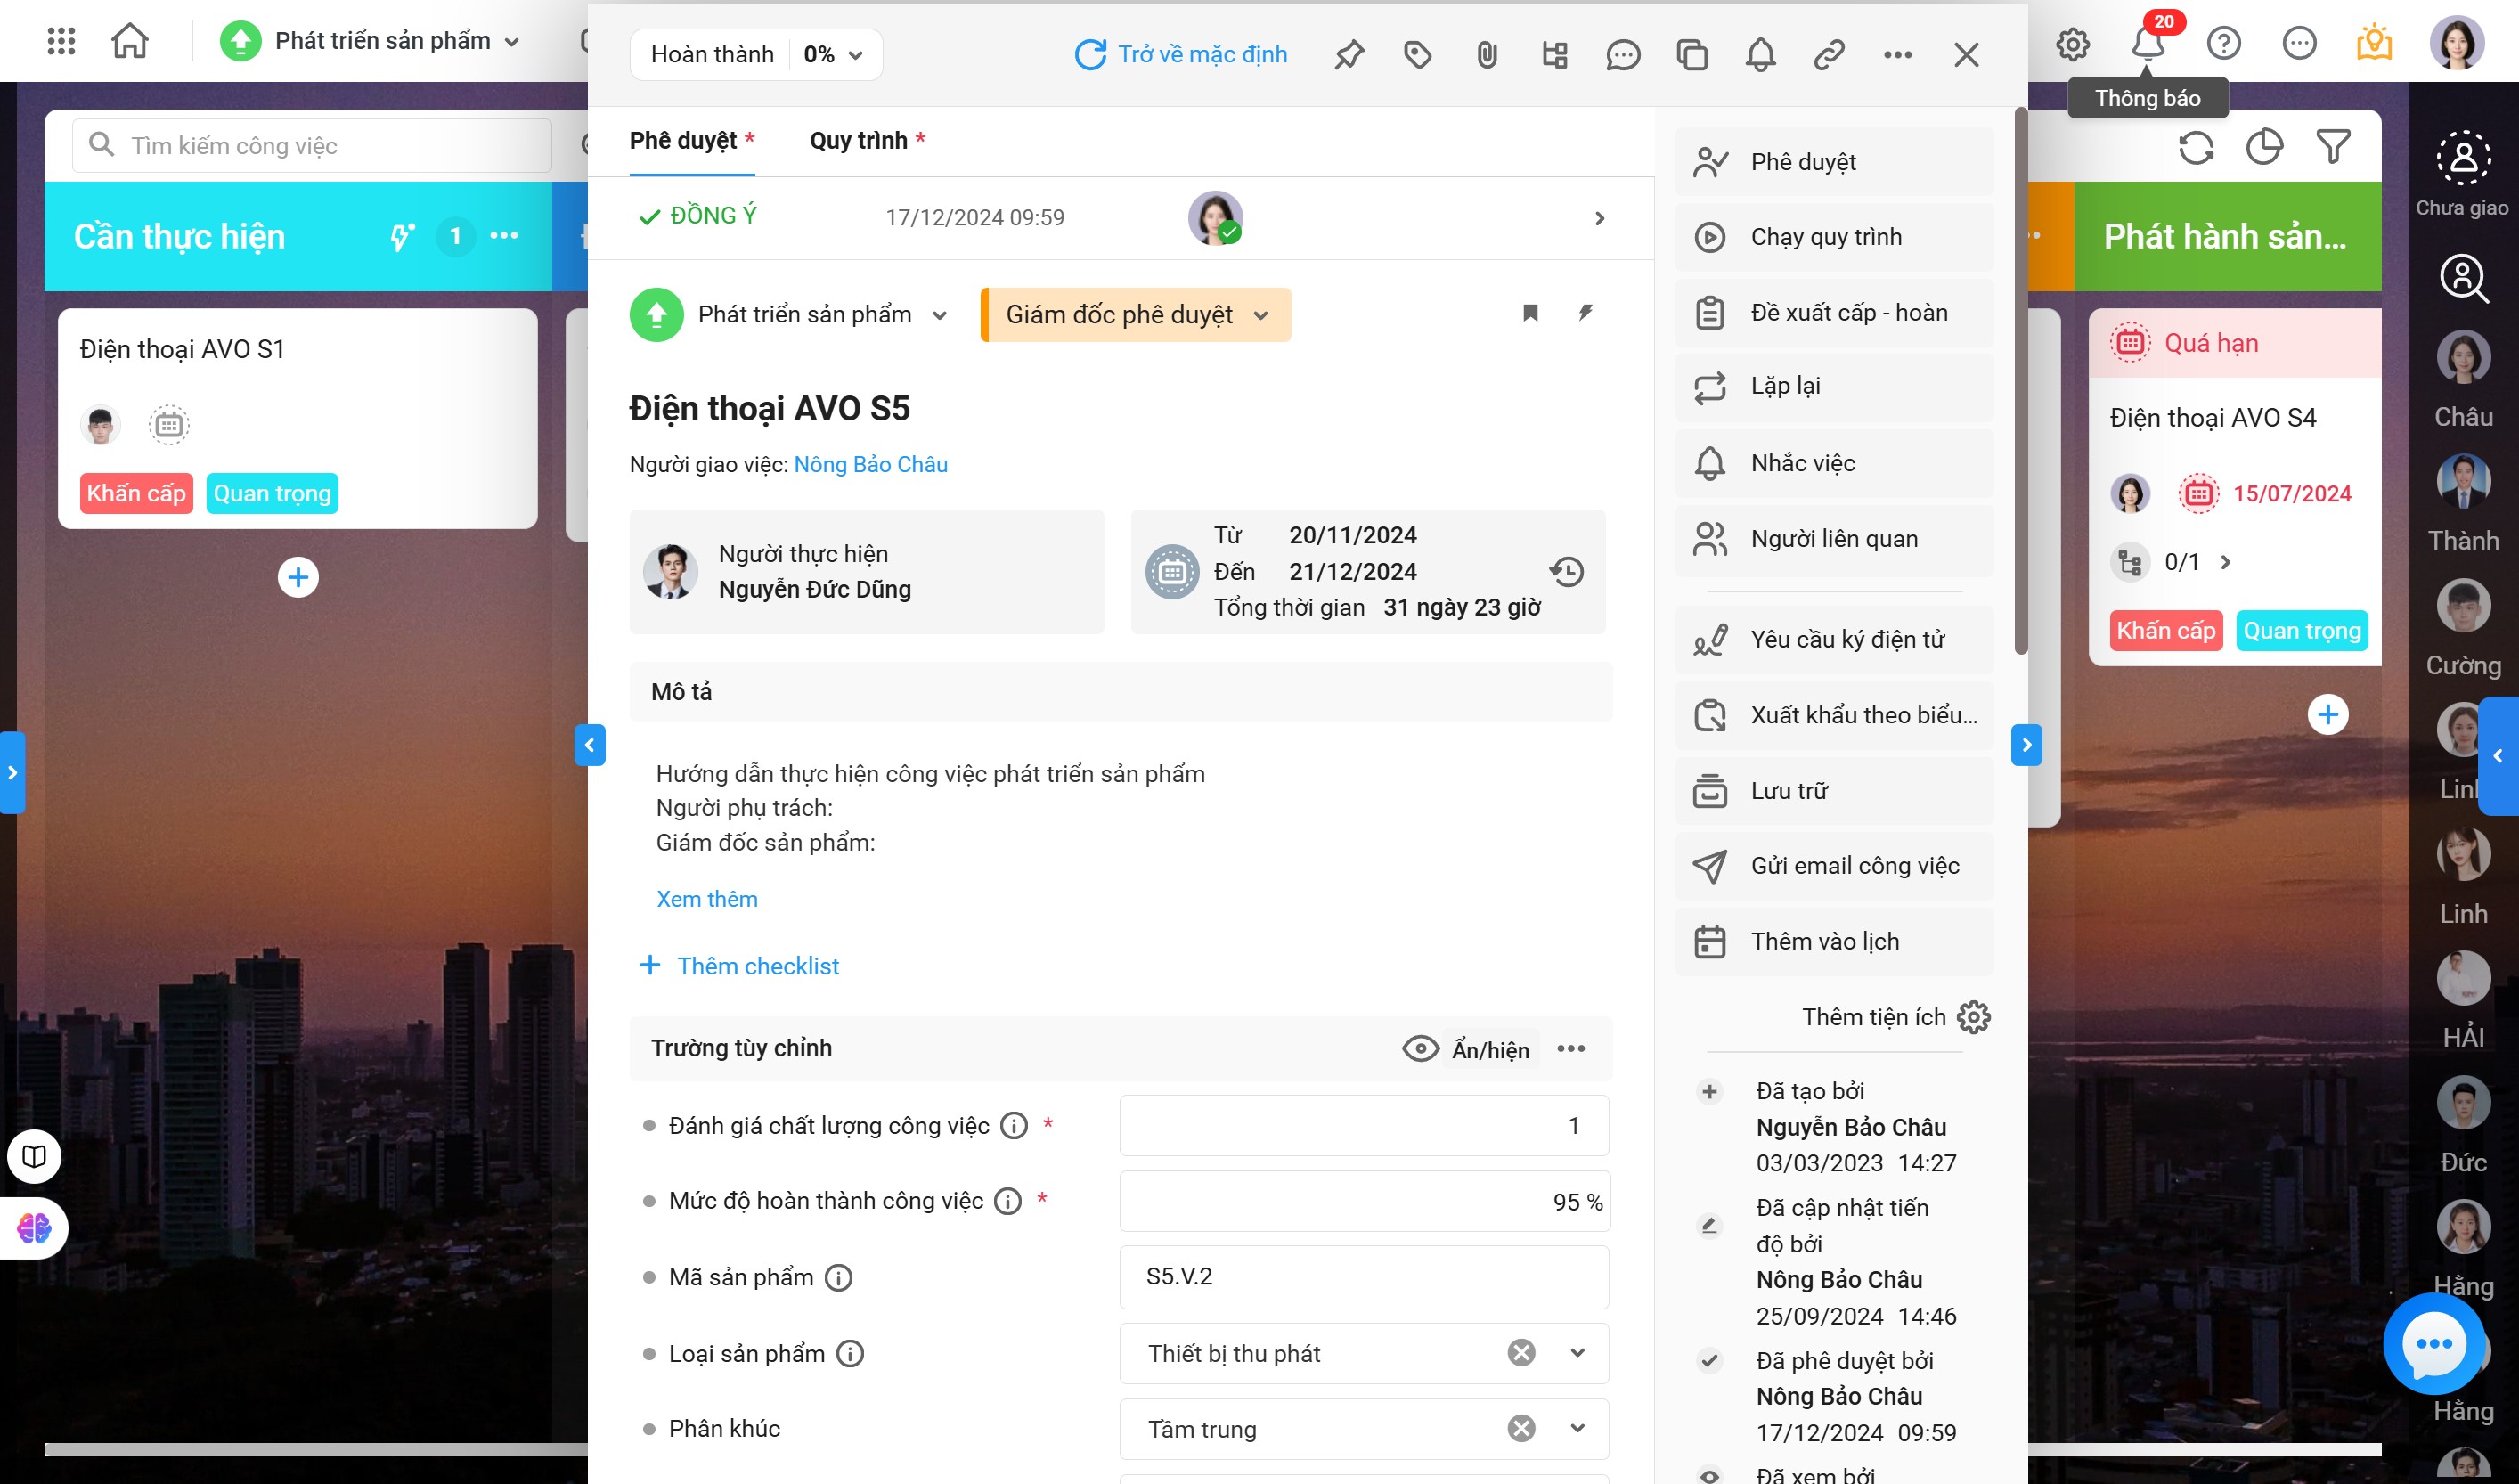This screenshot has height=1484, width=2519.
Task: Click the board filter funnel icon
Action: point(2333,148)
